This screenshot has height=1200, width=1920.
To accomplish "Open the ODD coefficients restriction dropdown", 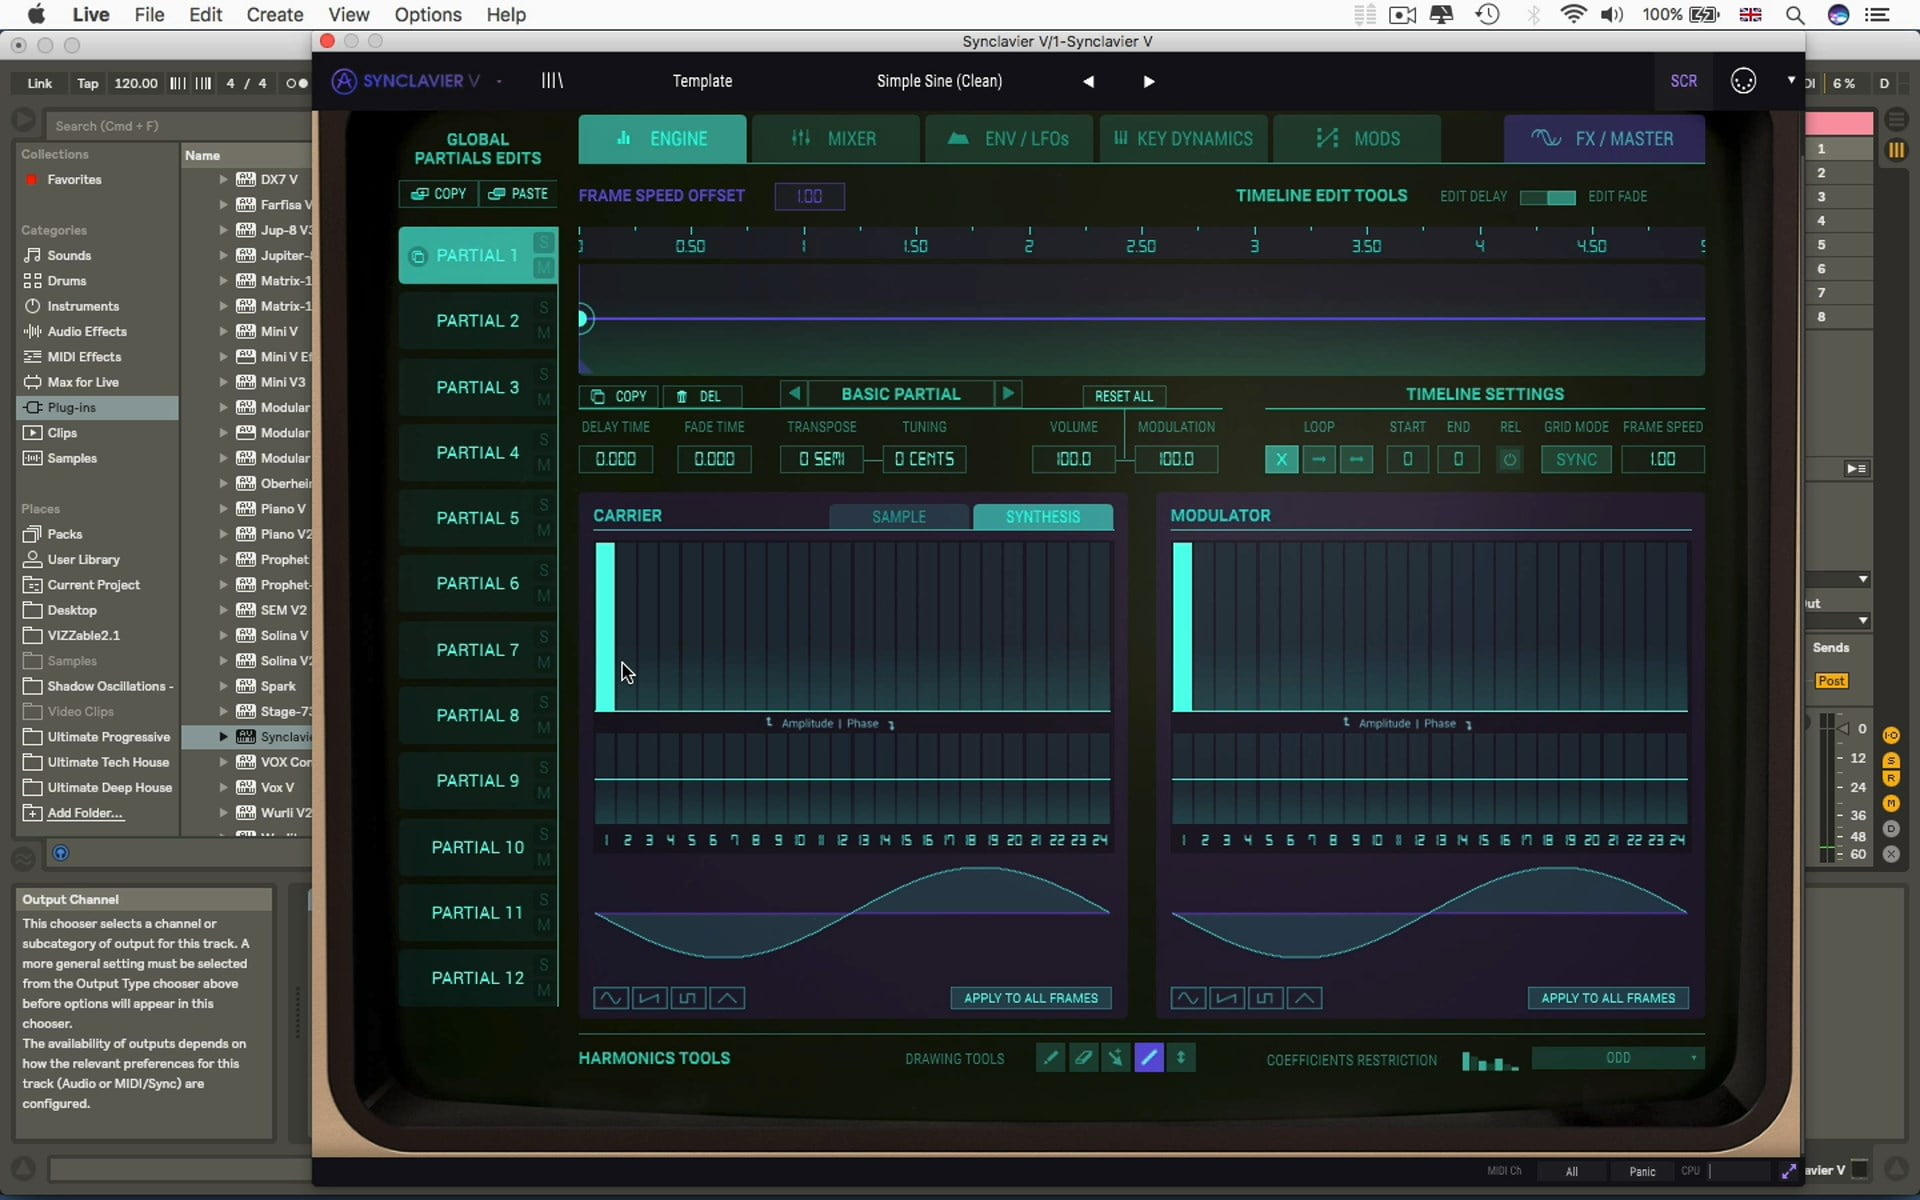I will pyautogui.click(x=1618, y=1058).
